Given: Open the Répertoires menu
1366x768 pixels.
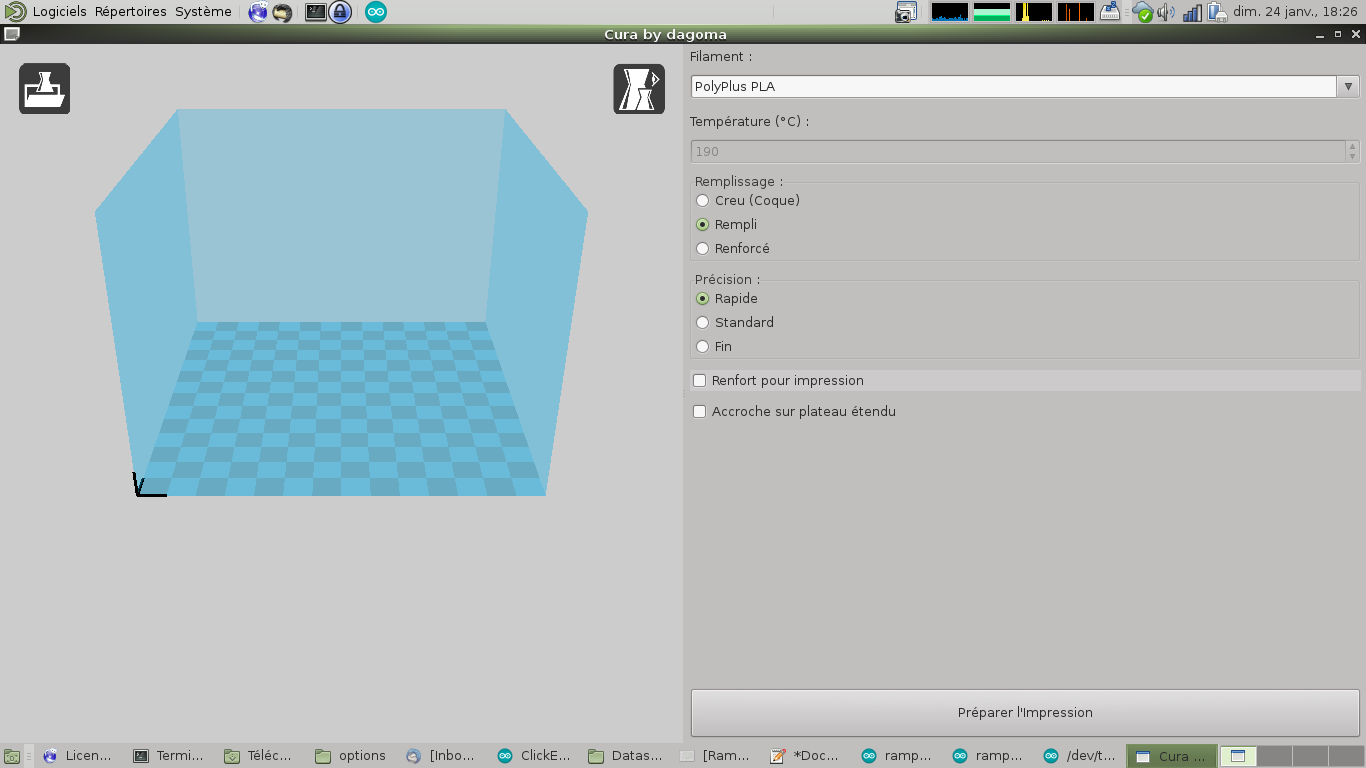Looking at the screenshot, I should click(x=131, y=12).
